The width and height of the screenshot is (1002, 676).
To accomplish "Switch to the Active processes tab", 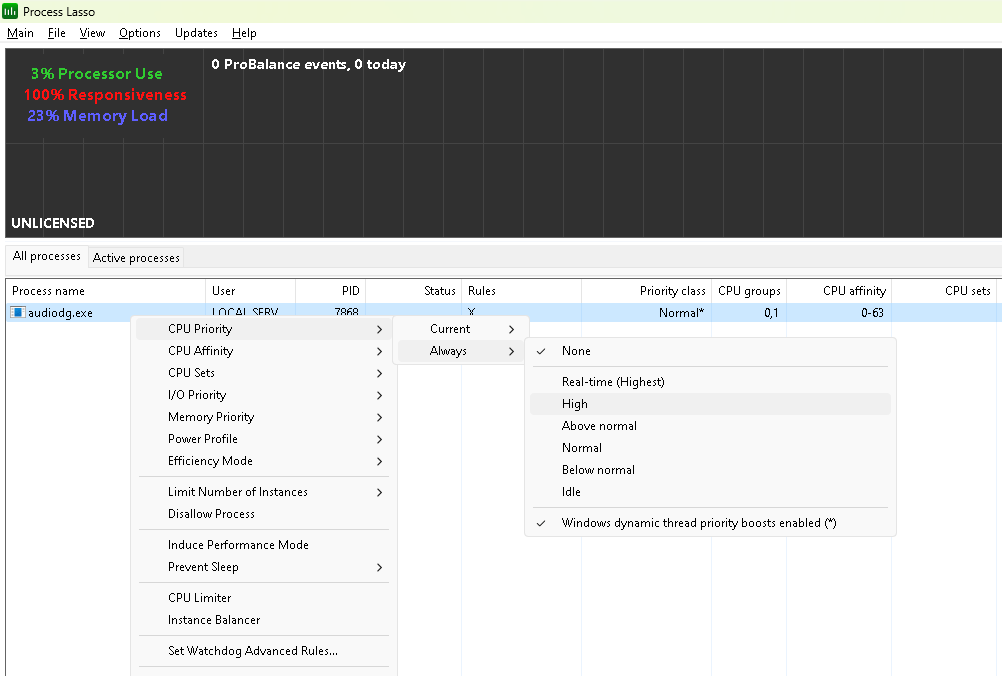I will [x=136, y=257].
